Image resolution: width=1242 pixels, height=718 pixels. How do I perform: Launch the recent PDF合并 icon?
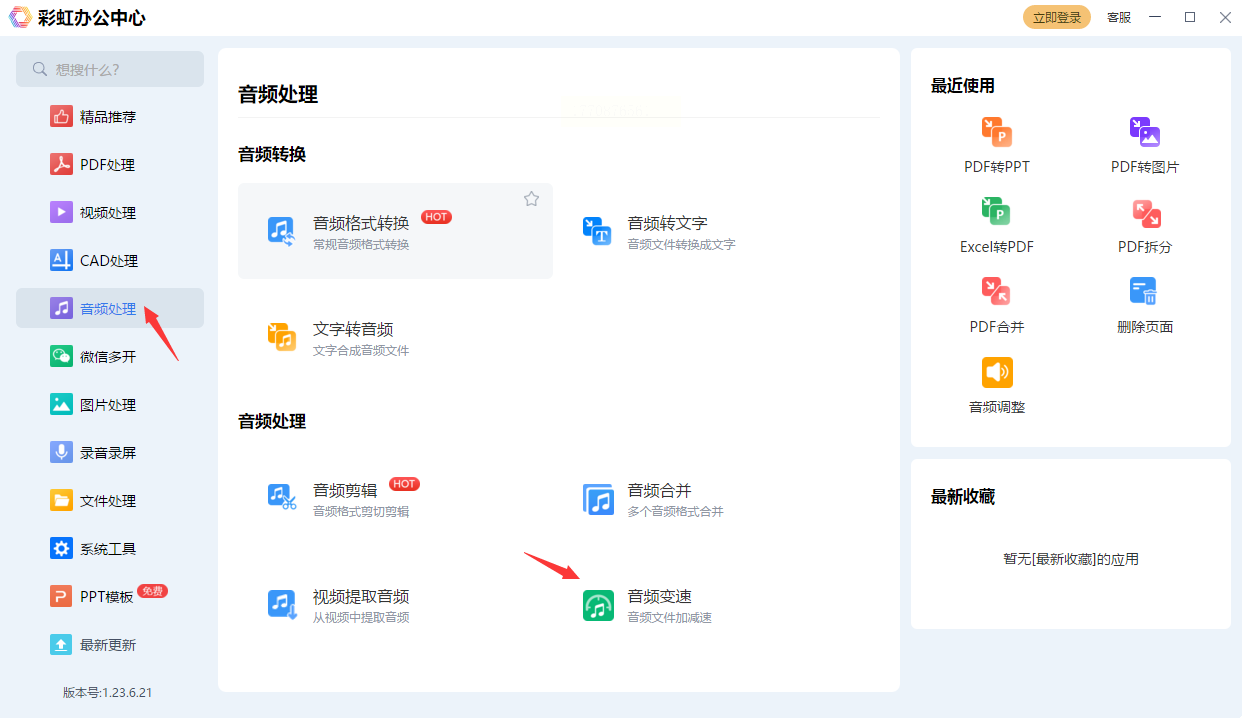pos(997,292)
